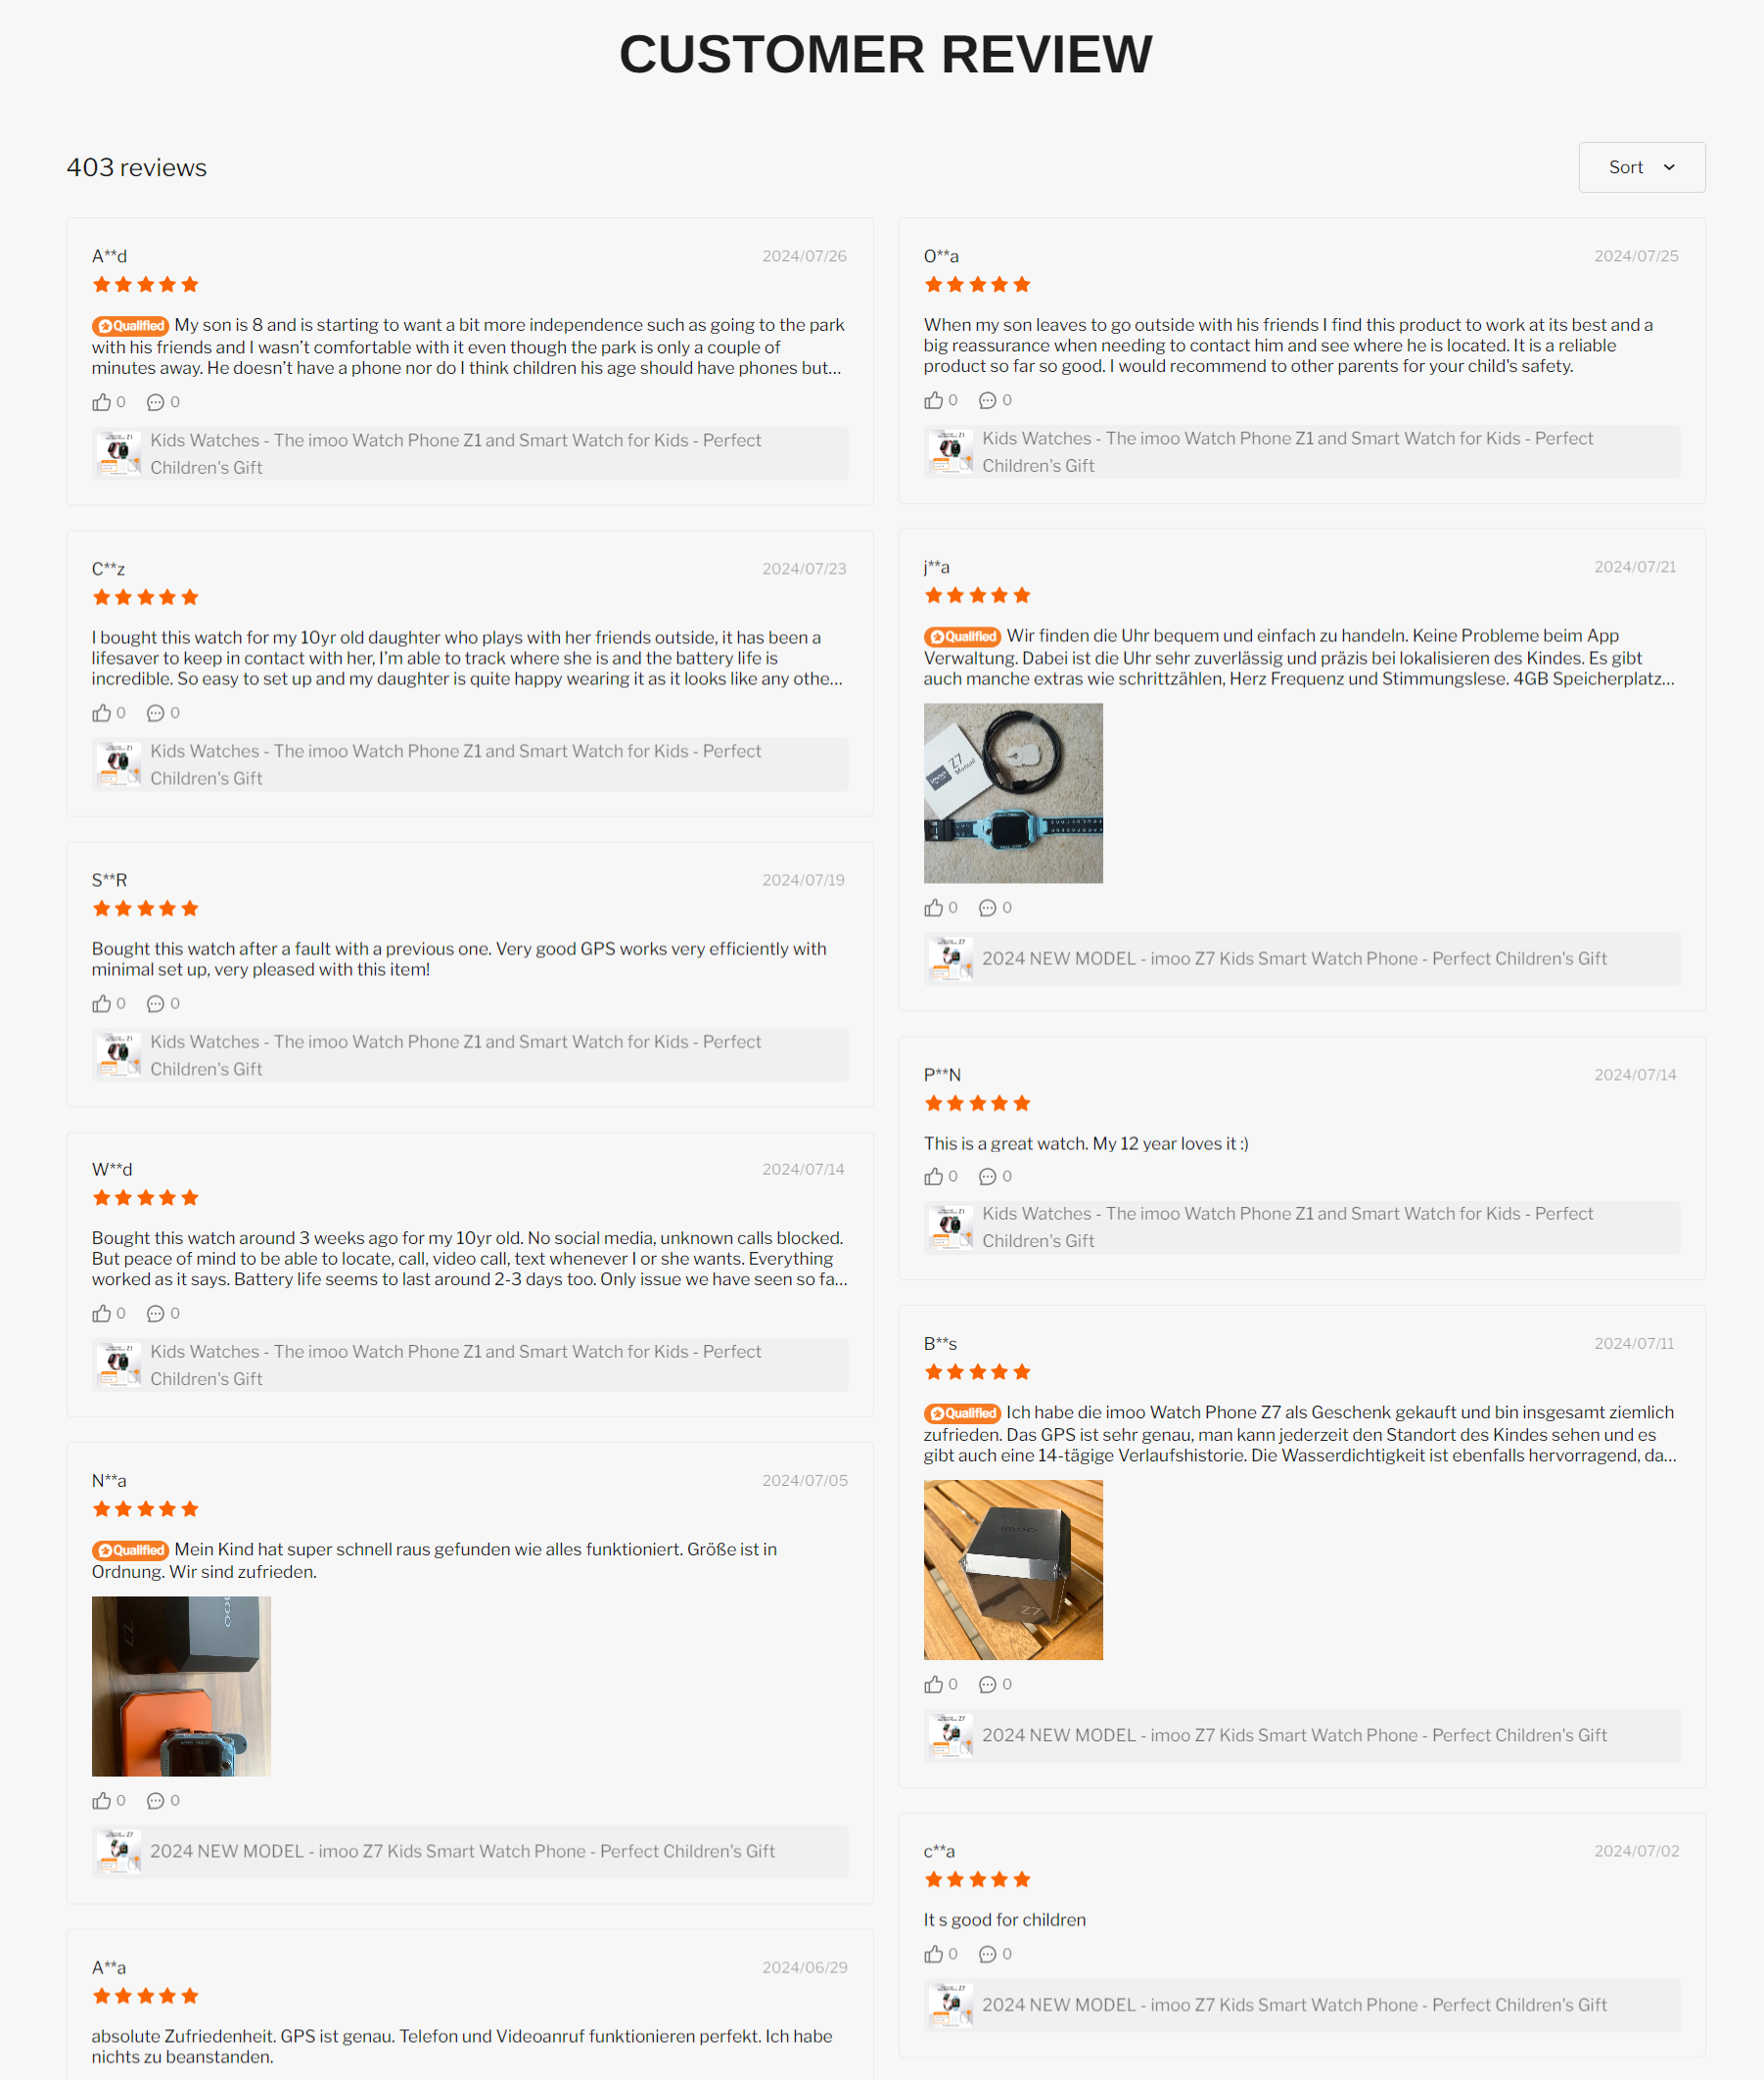The image size is (1764, 2080).
Task: Open comments on A**d's review
Action: 155,402
